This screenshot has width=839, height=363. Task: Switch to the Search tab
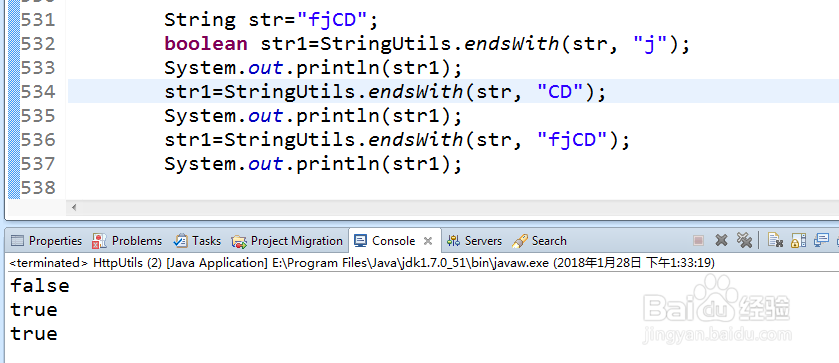[x=539, y=241]
